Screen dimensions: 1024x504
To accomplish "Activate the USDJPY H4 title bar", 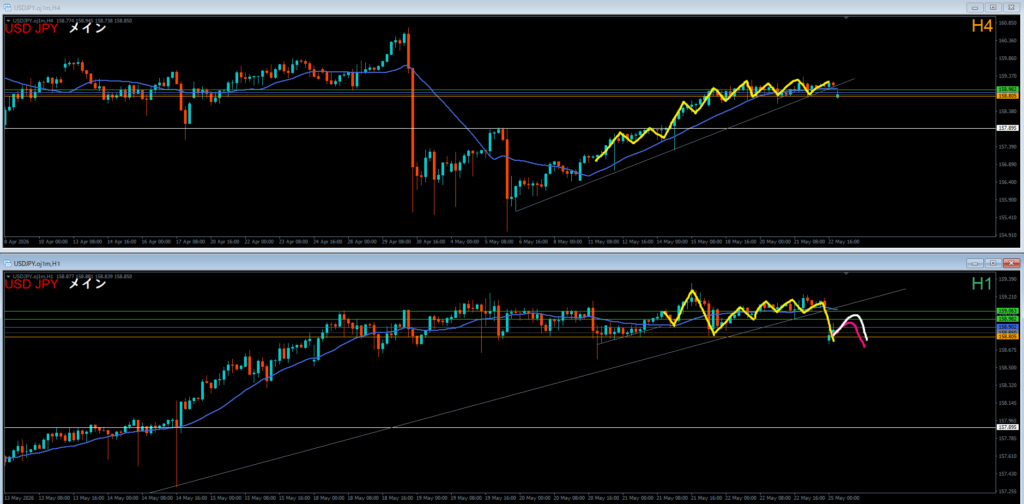I will pyautogui.click(x=483, y=7).
